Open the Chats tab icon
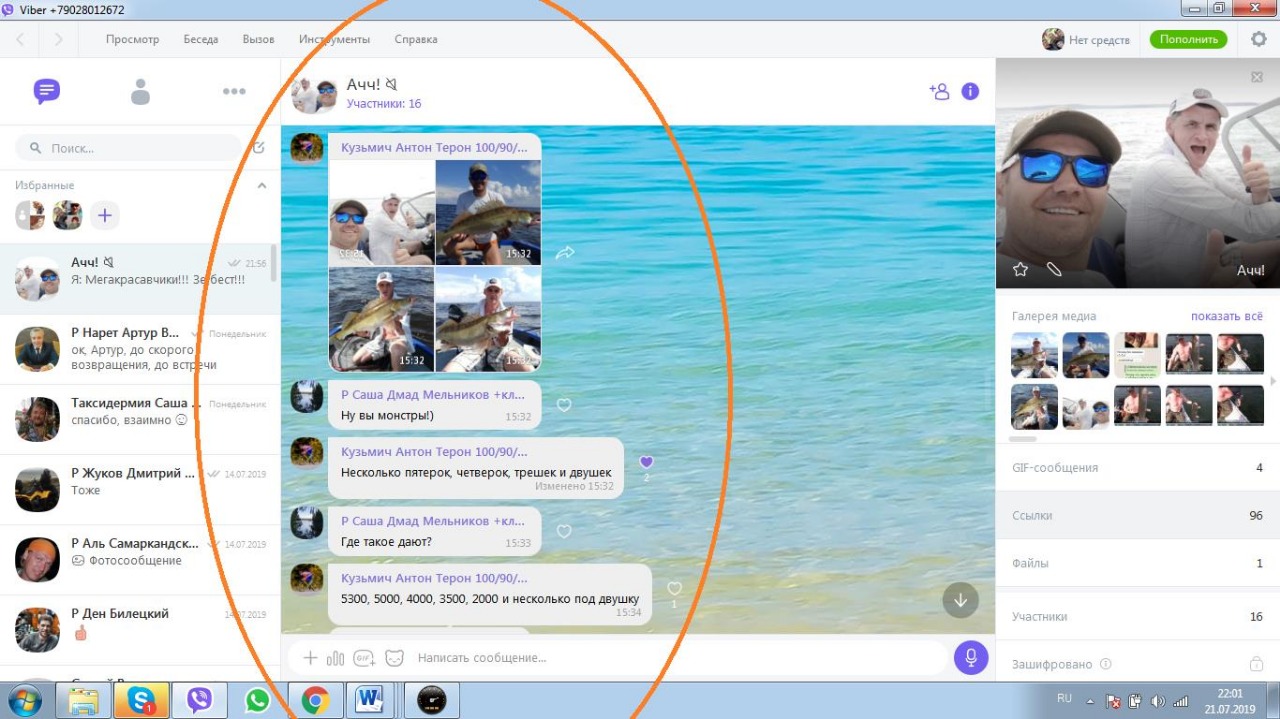The width and height of the screenshot is (1280, 719). (x=47, y=92)
